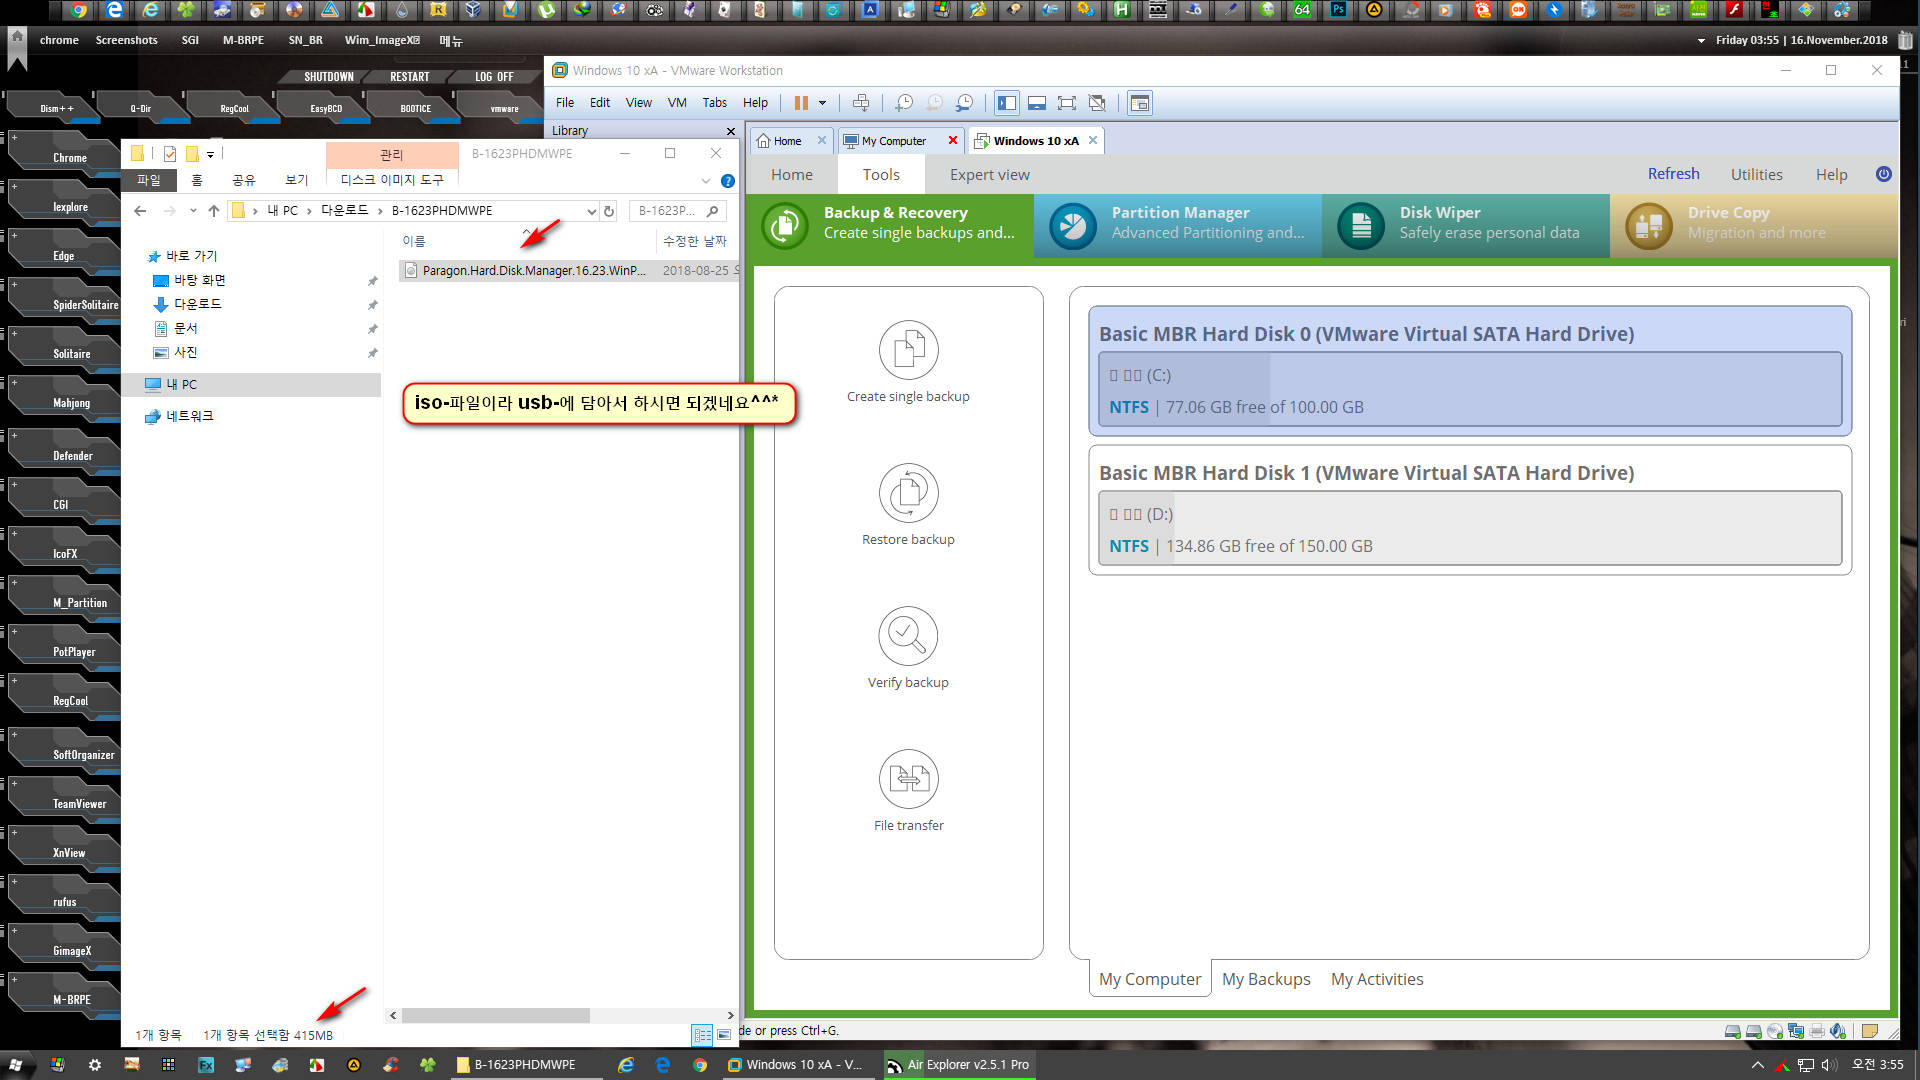Click the SHUTDOWN button on desktop panel
The height and width of the screenshot is (1080, 1920).
(328, 77)
